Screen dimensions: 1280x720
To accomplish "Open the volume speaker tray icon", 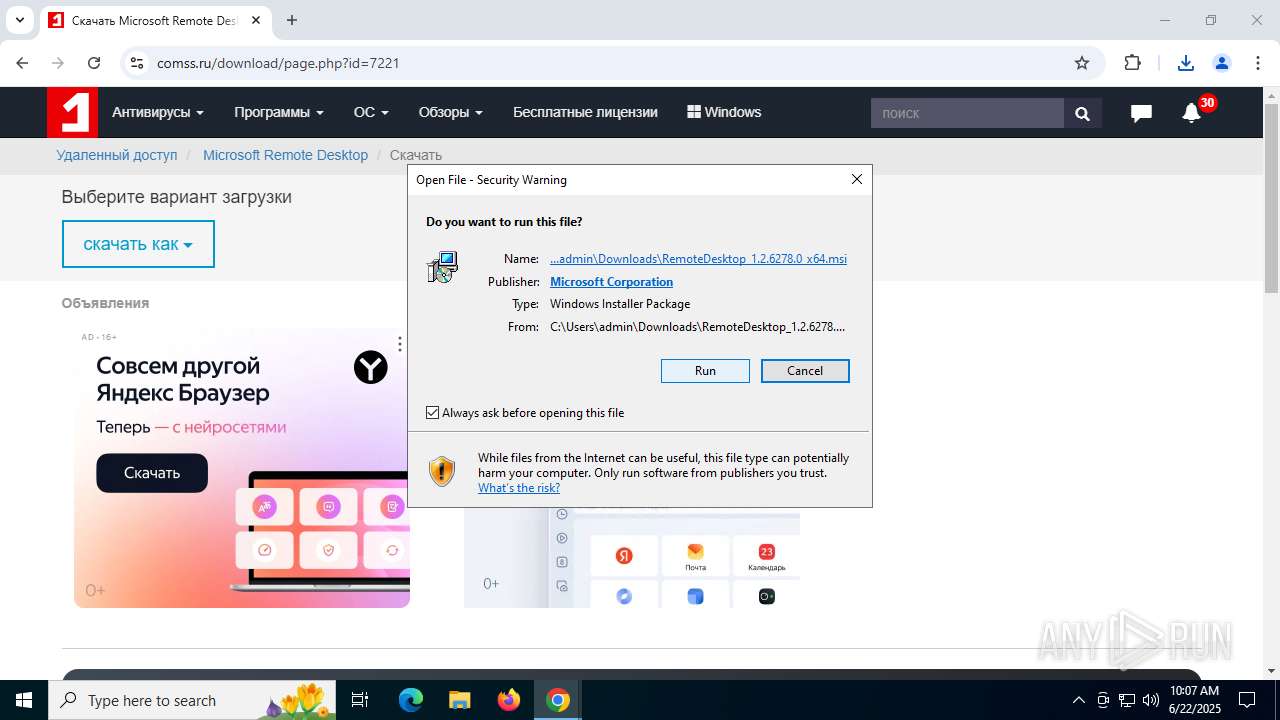I will tap(1150, 700).
